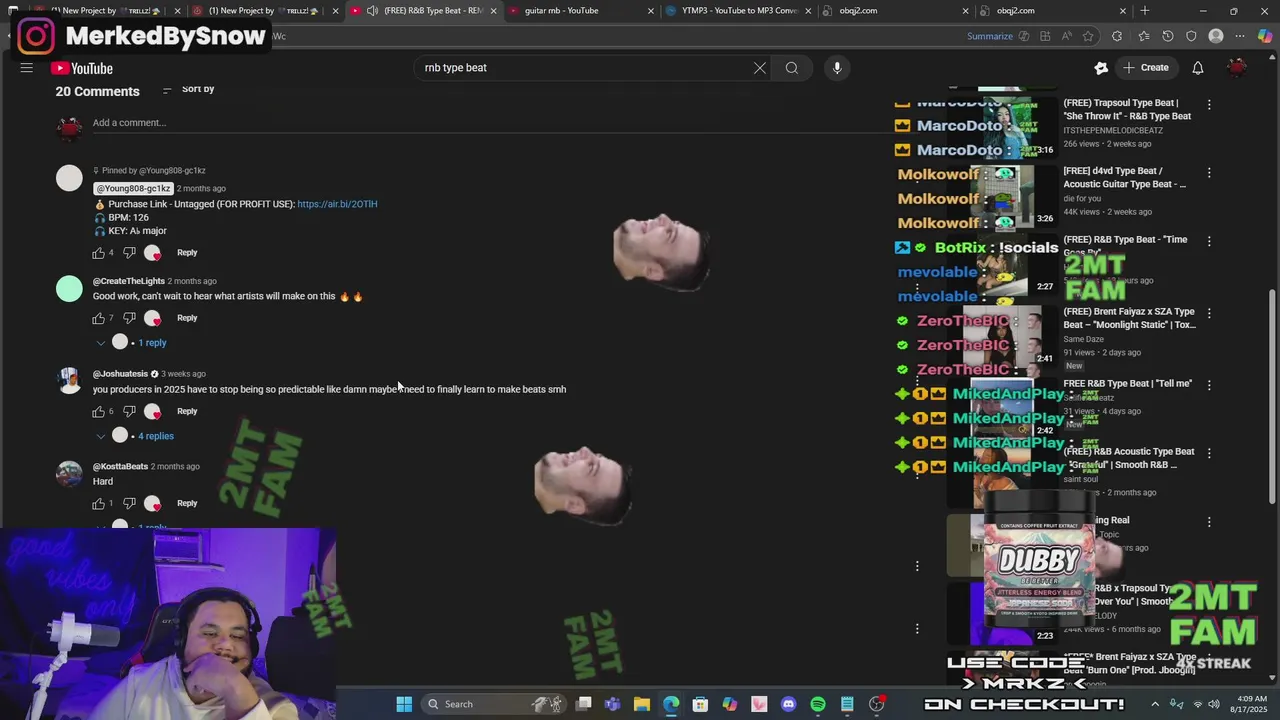Click Summarize in the address bar
This screenshot has height=720, width=1280.
tap(990, 36)
